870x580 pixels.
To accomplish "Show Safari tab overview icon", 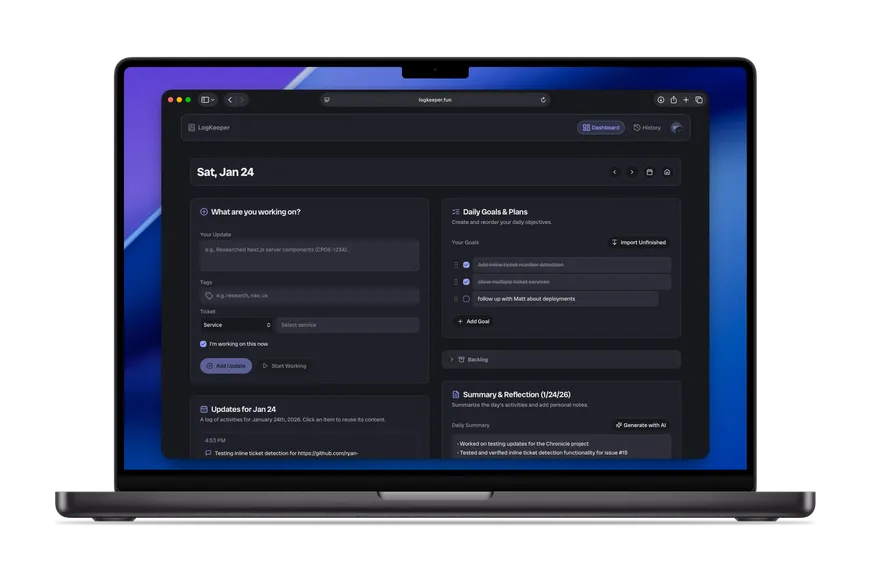I will [x=699, y=100].
